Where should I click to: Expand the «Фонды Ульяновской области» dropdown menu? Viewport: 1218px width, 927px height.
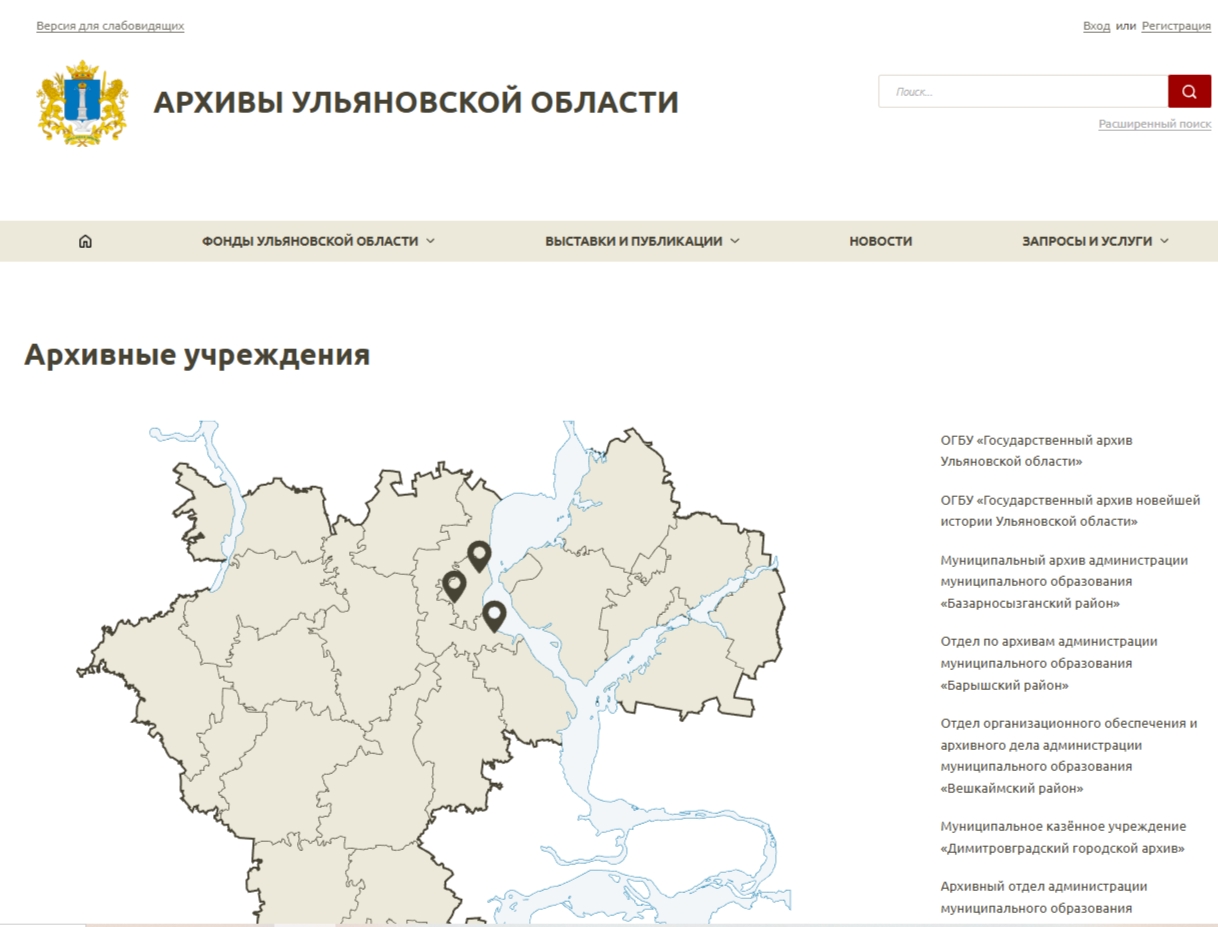point(318,241)
